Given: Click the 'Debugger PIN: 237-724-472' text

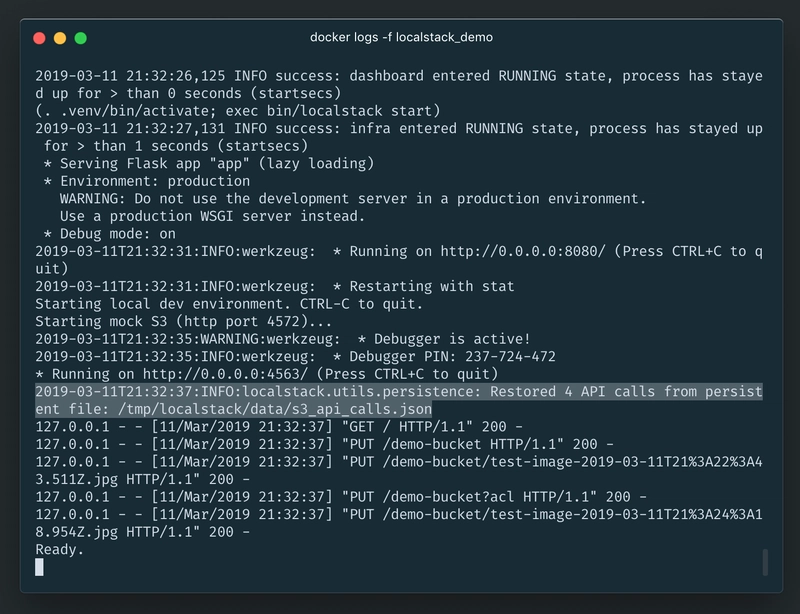Looking at the screenshot, I should pyautogui.click(x=453, y=356).
